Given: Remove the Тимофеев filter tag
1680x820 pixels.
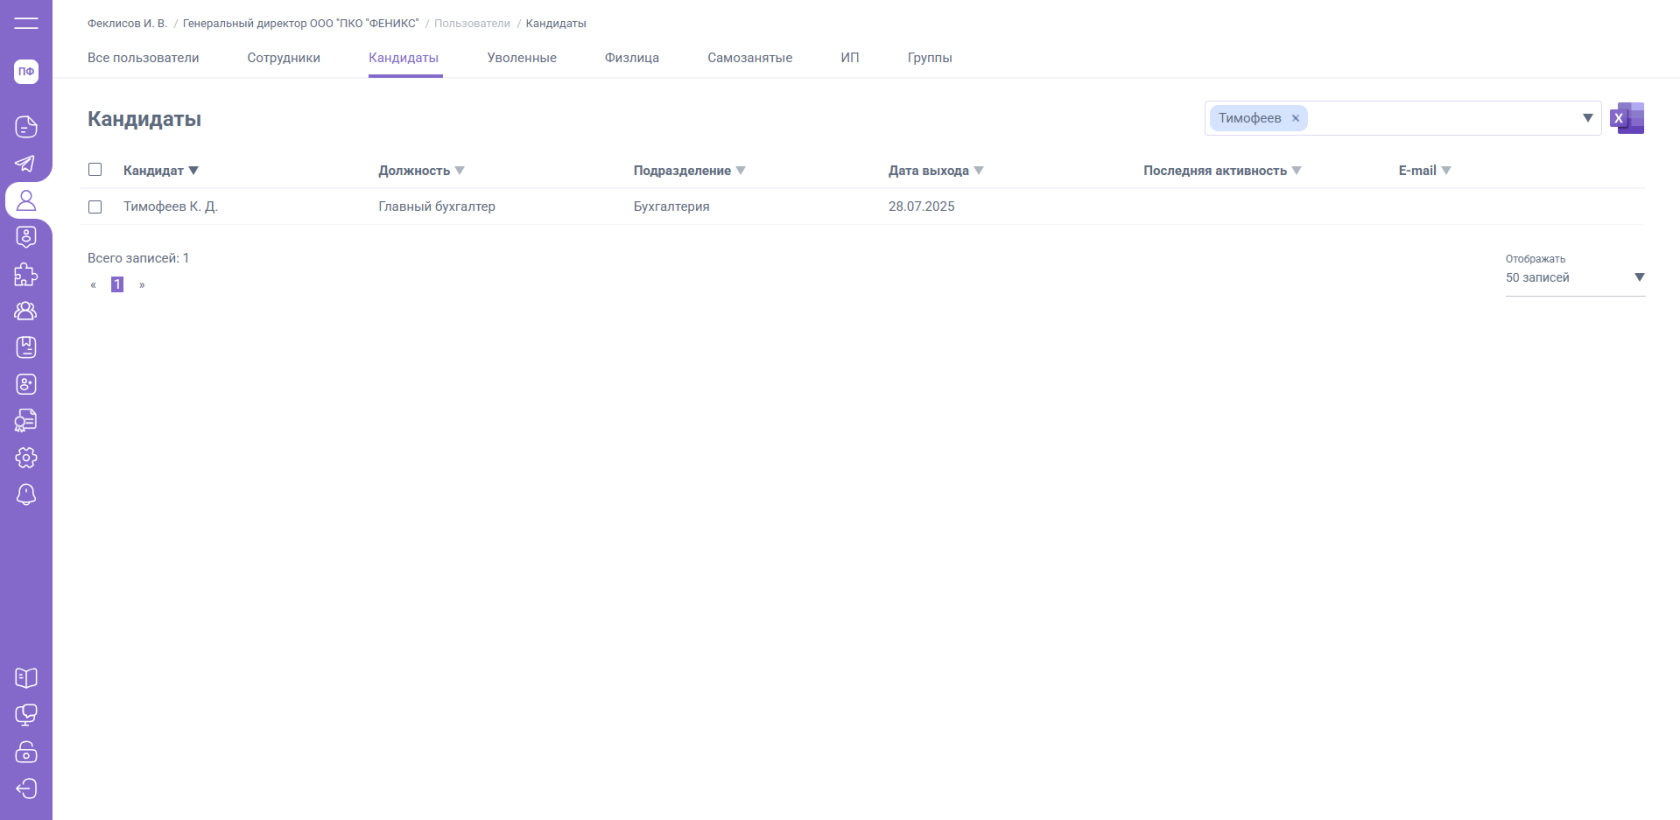Looking at the screenshot, I should pos(1295,118).
